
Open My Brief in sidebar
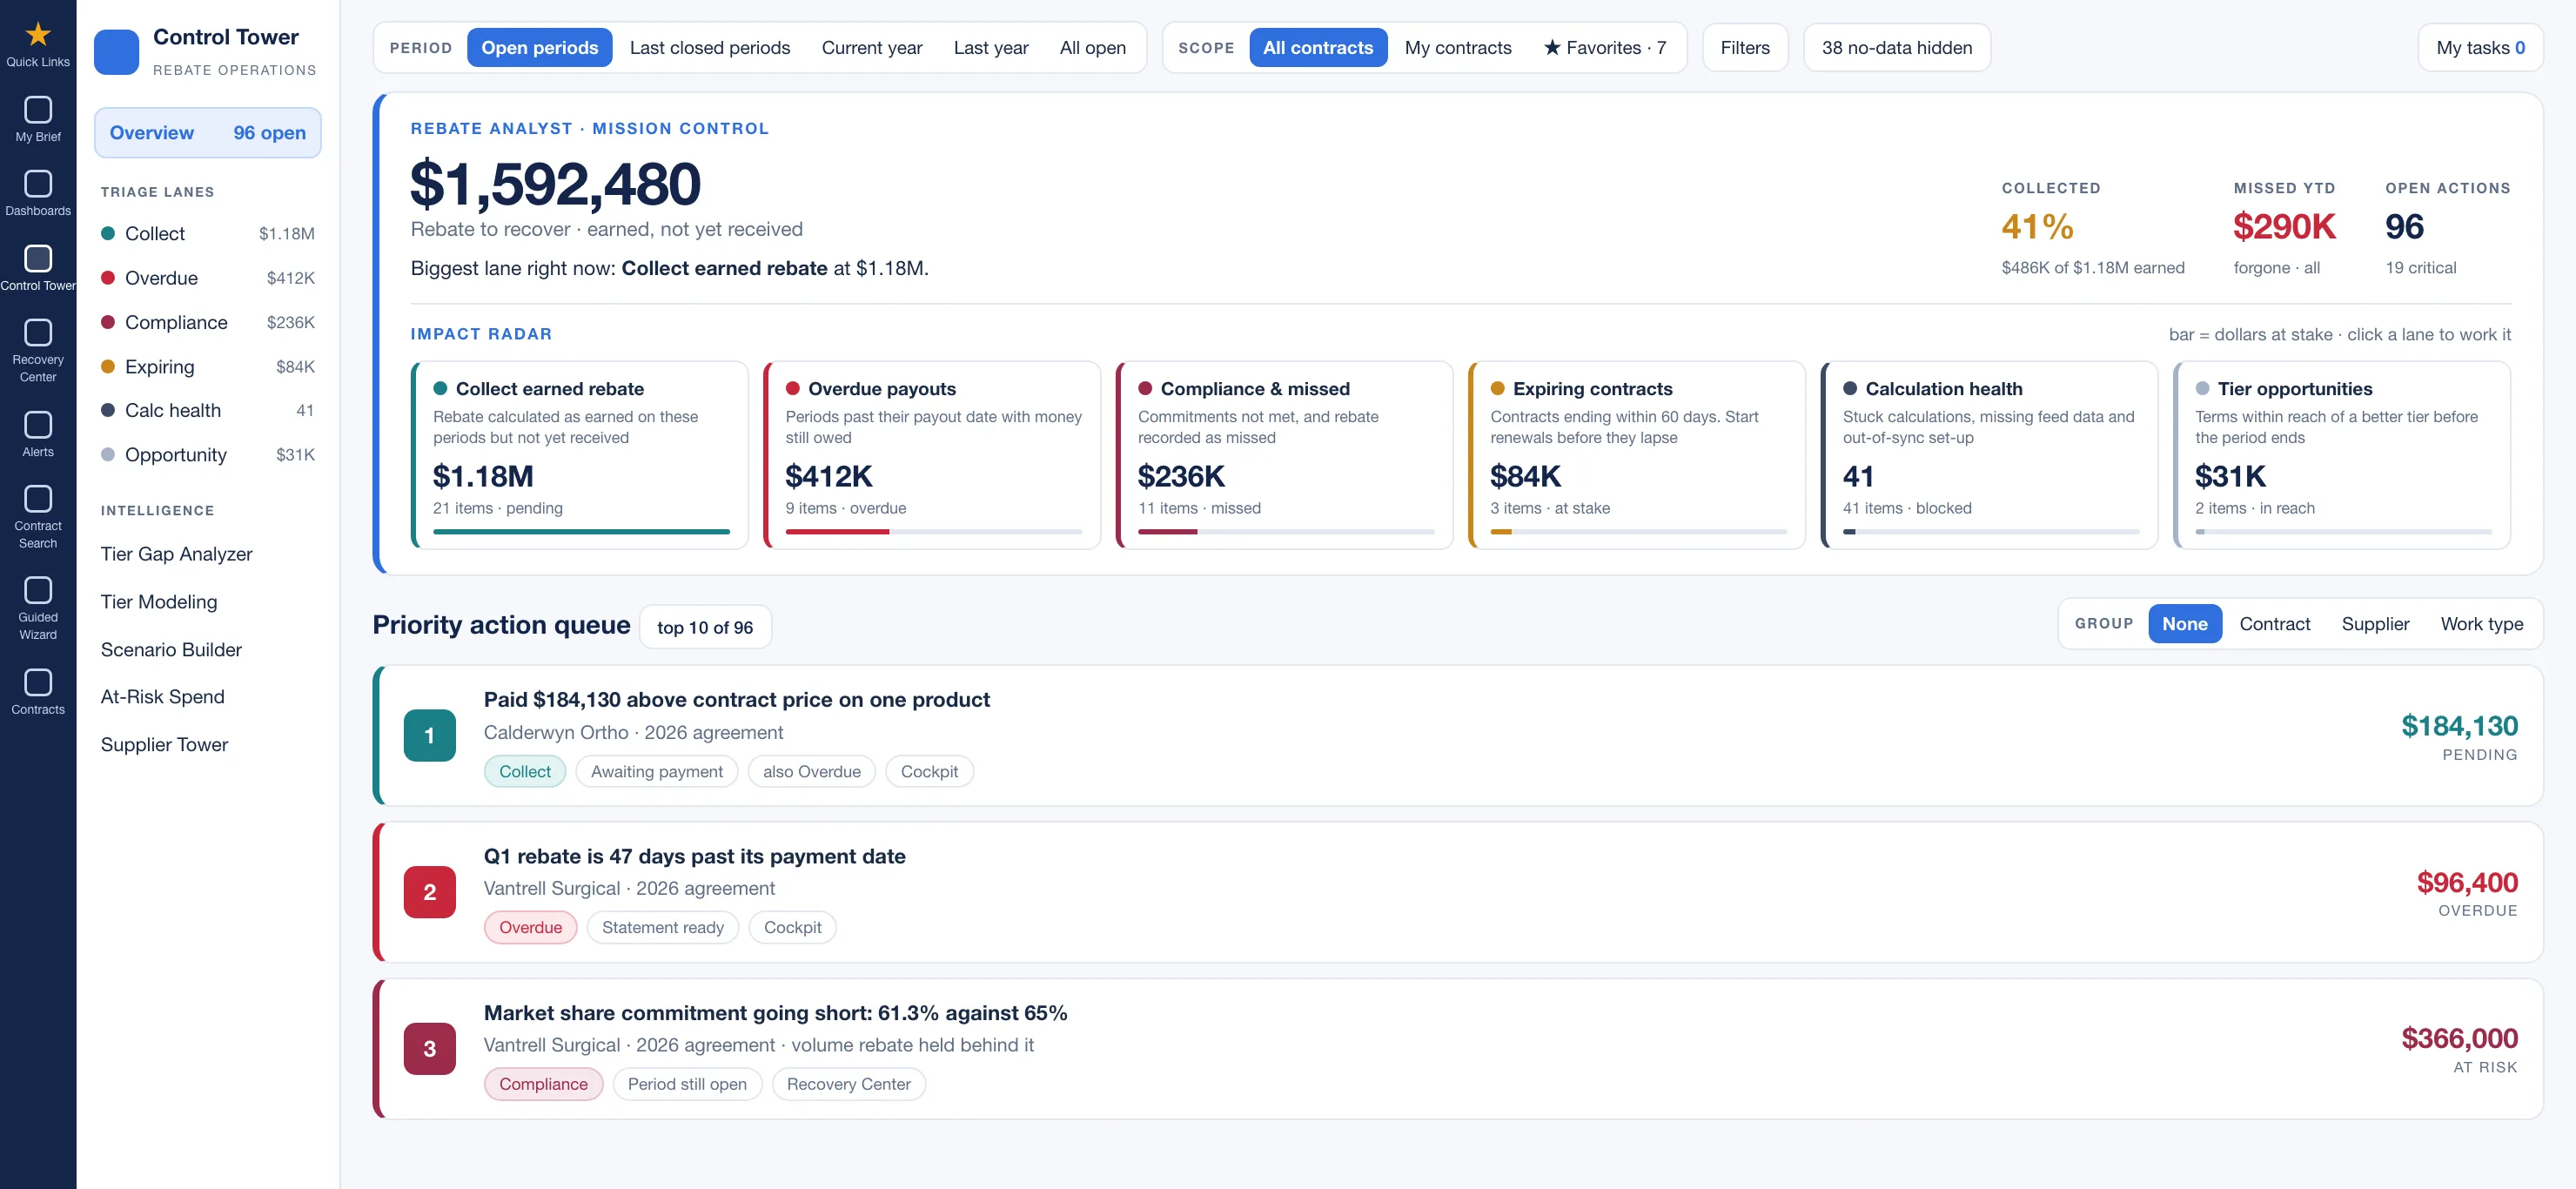pos(38,109)
